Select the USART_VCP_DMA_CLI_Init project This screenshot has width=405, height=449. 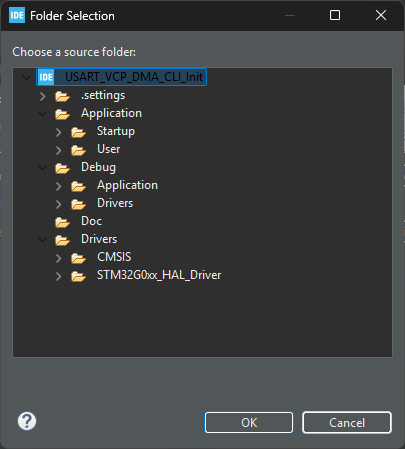click(134, 77)
